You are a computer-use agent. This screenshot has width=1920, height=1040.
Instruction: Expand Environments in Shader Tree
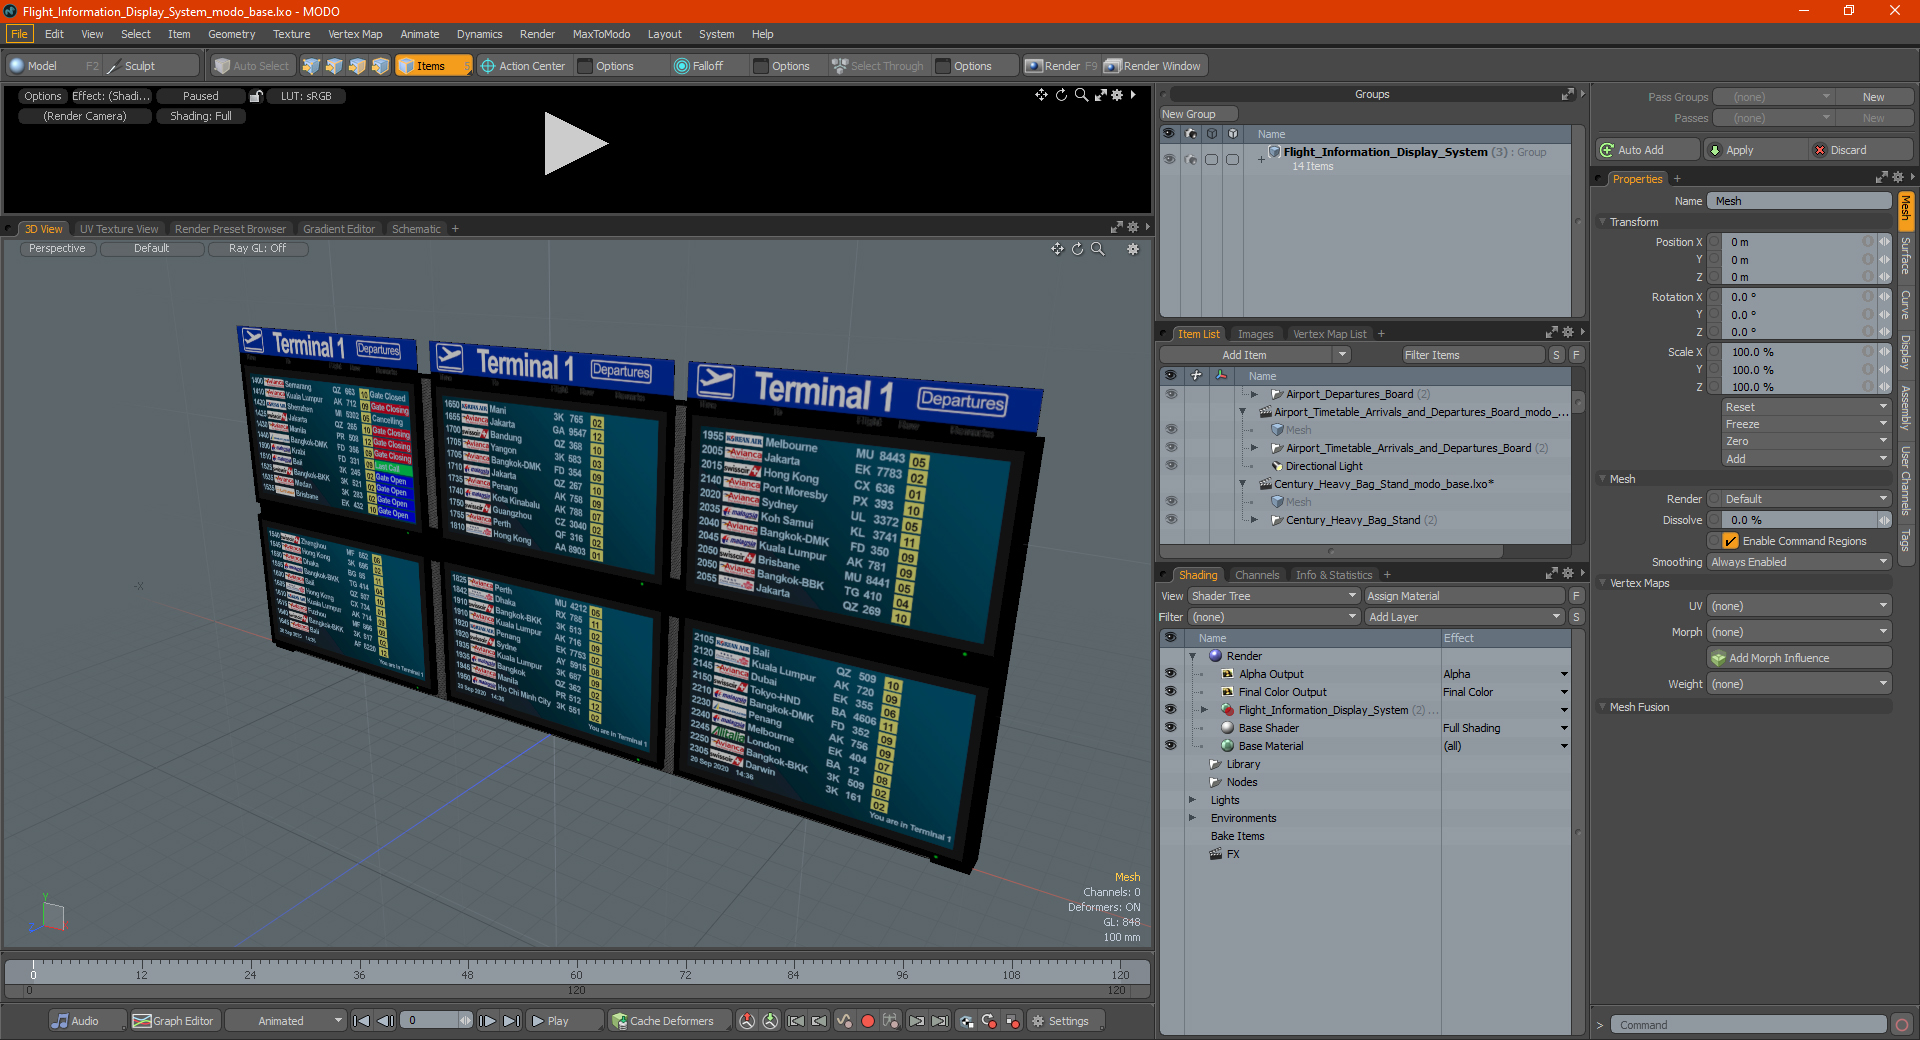coord(1192,818)
